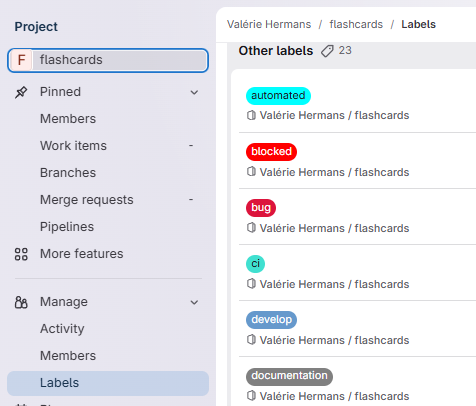Viewport: 476px width, 406px height.
Task: Click project icon under ci label
Action: click(x=251, y=284)
